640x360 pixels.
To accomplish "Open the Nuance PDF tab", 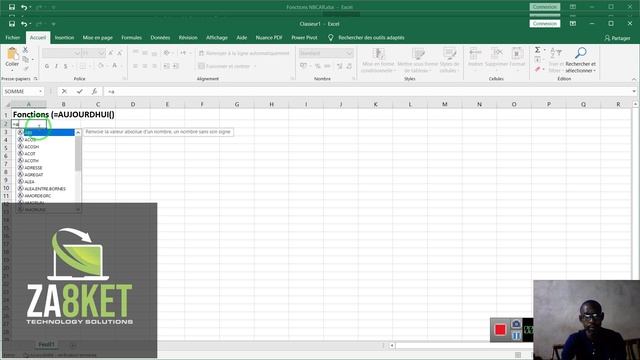I will coord(269,38).
